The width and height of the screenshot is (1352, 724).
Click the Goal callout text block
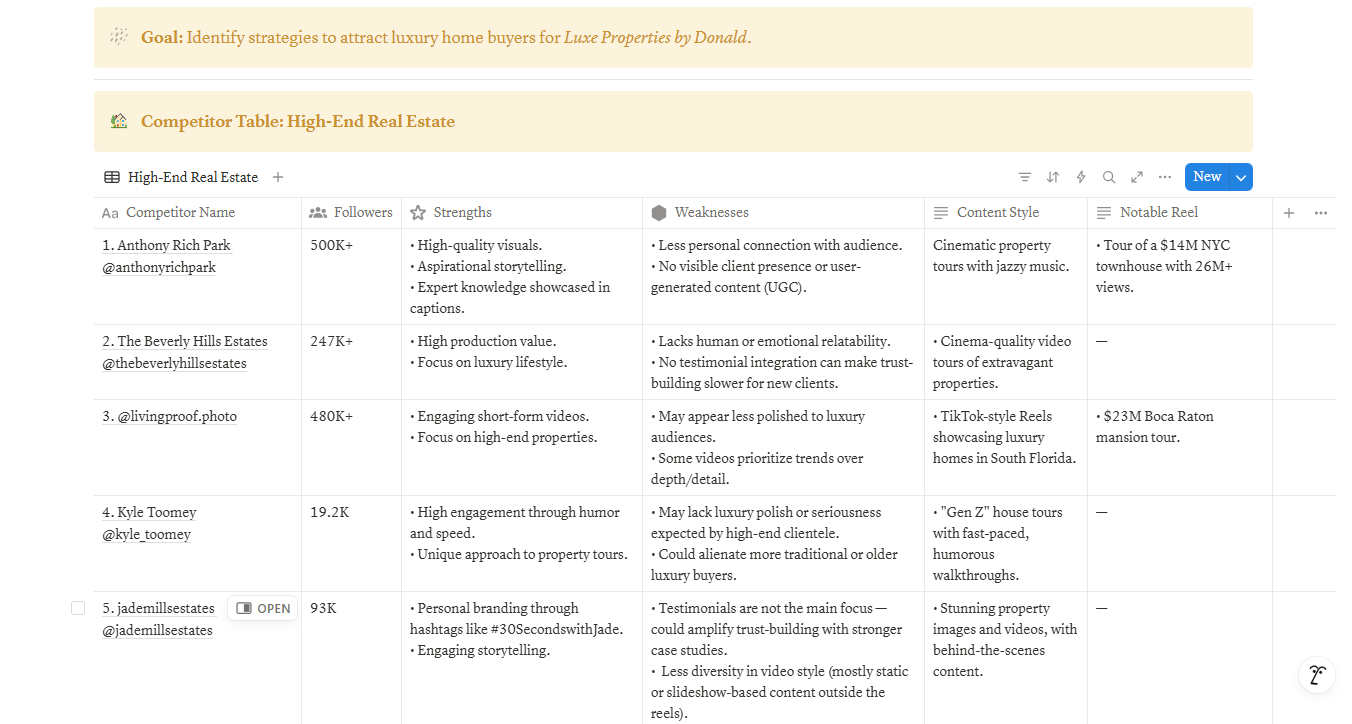tap(446, 38)
